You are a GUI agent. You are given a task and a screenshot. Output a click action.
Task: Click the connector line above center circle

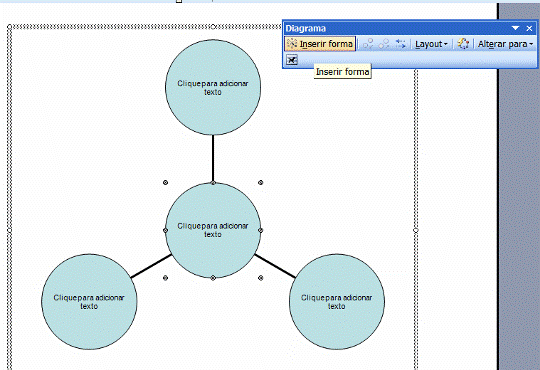[x=213, y=158]
